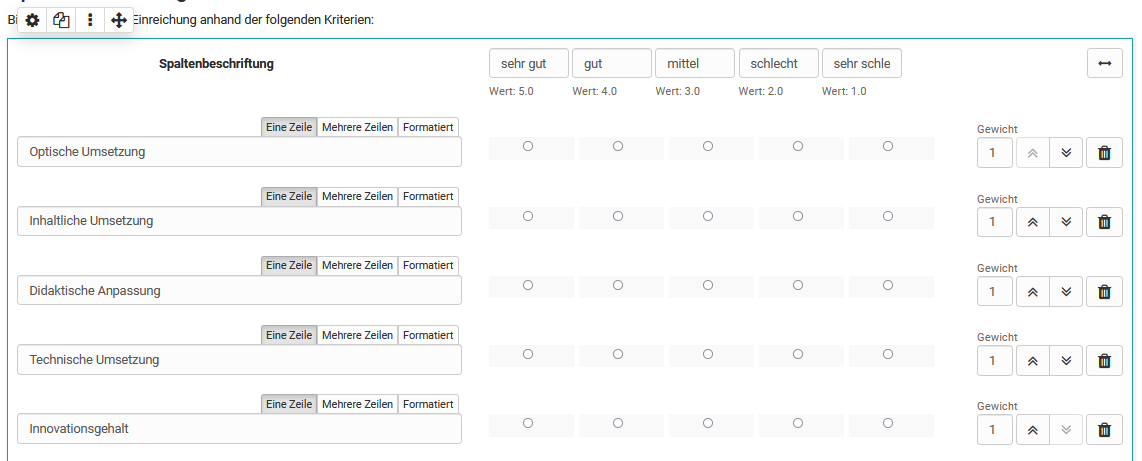
Task: Move Technische Umsetzung row up
Action: pyautogui.click(x=1032, y=360)
